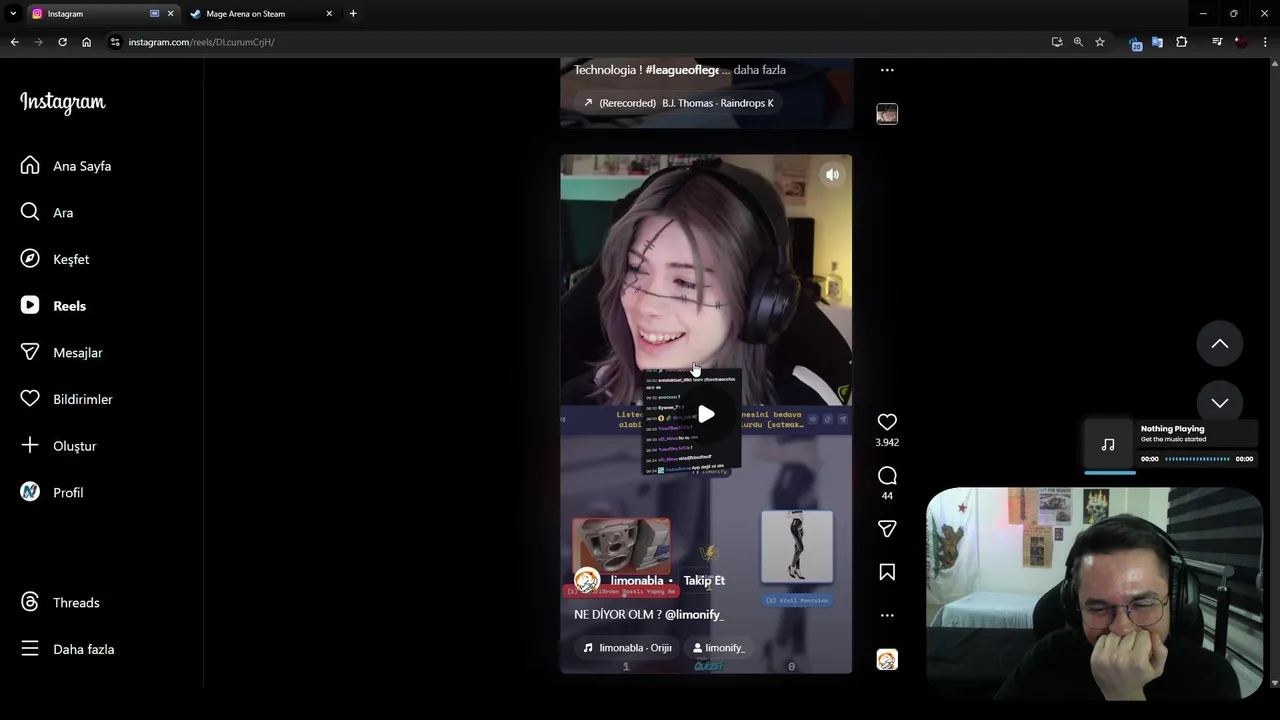The height and width of the screenshot is (720, 1280).
Task: Open the Extensions puzzle menu
Action: click(1182, 42)
